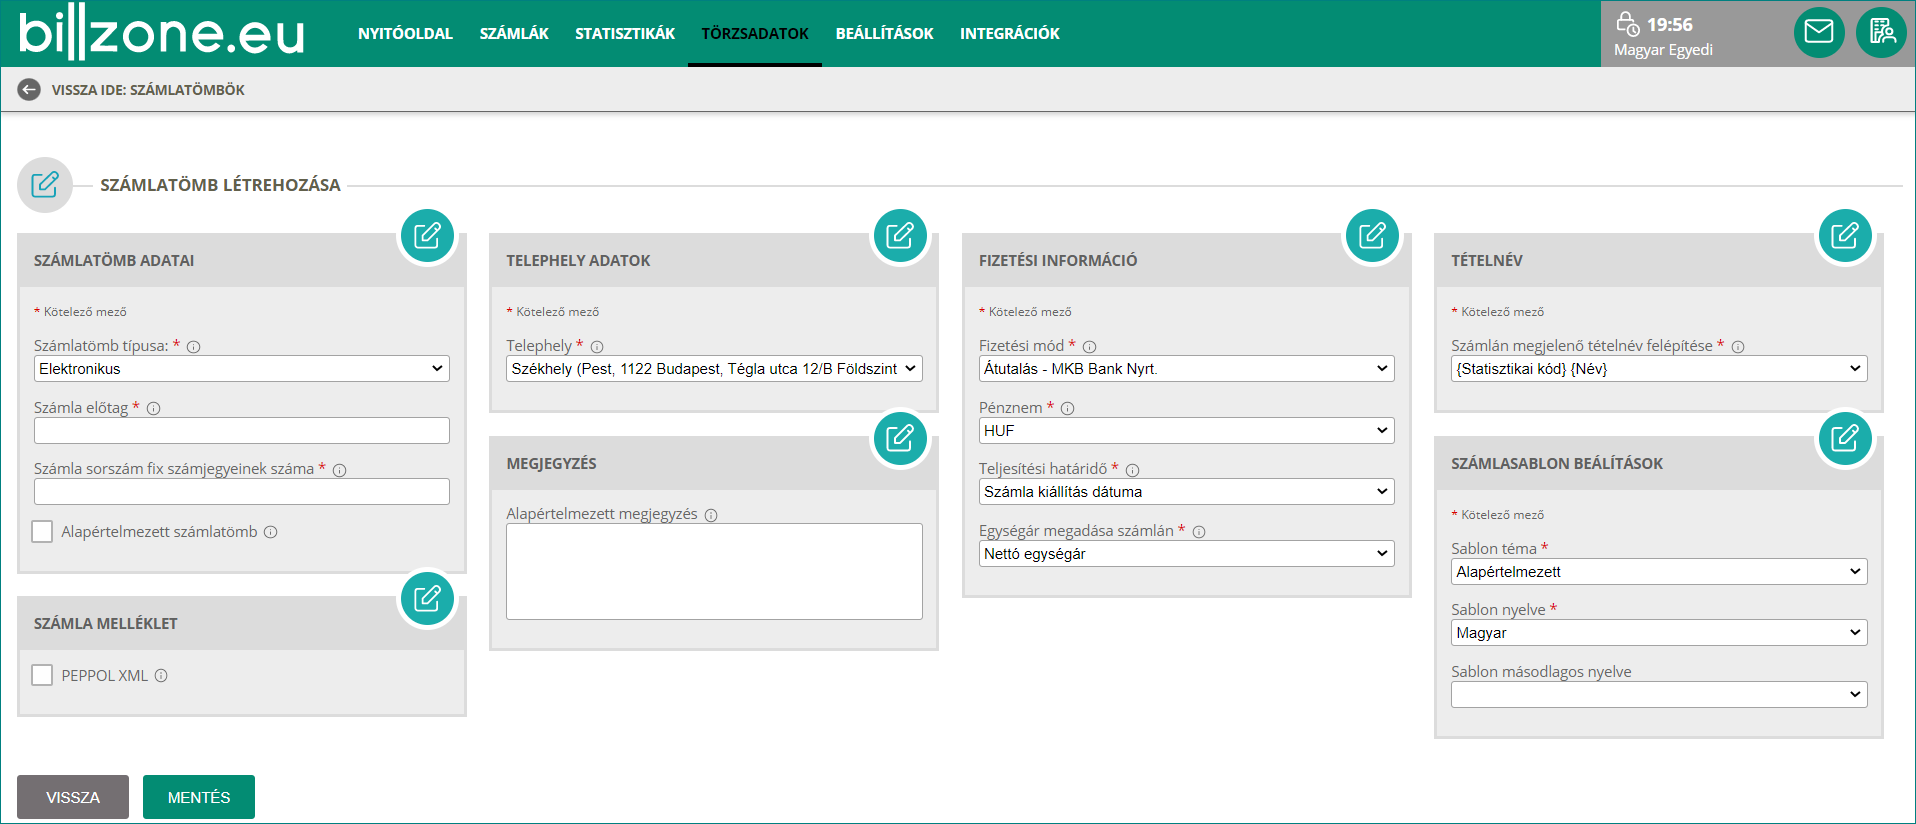Image resolution: width=1916 pixels, height=824 pixels.
Task: Open Egységár megadása dropdown showing Nettó egységár
Action: pos(1187,554)
